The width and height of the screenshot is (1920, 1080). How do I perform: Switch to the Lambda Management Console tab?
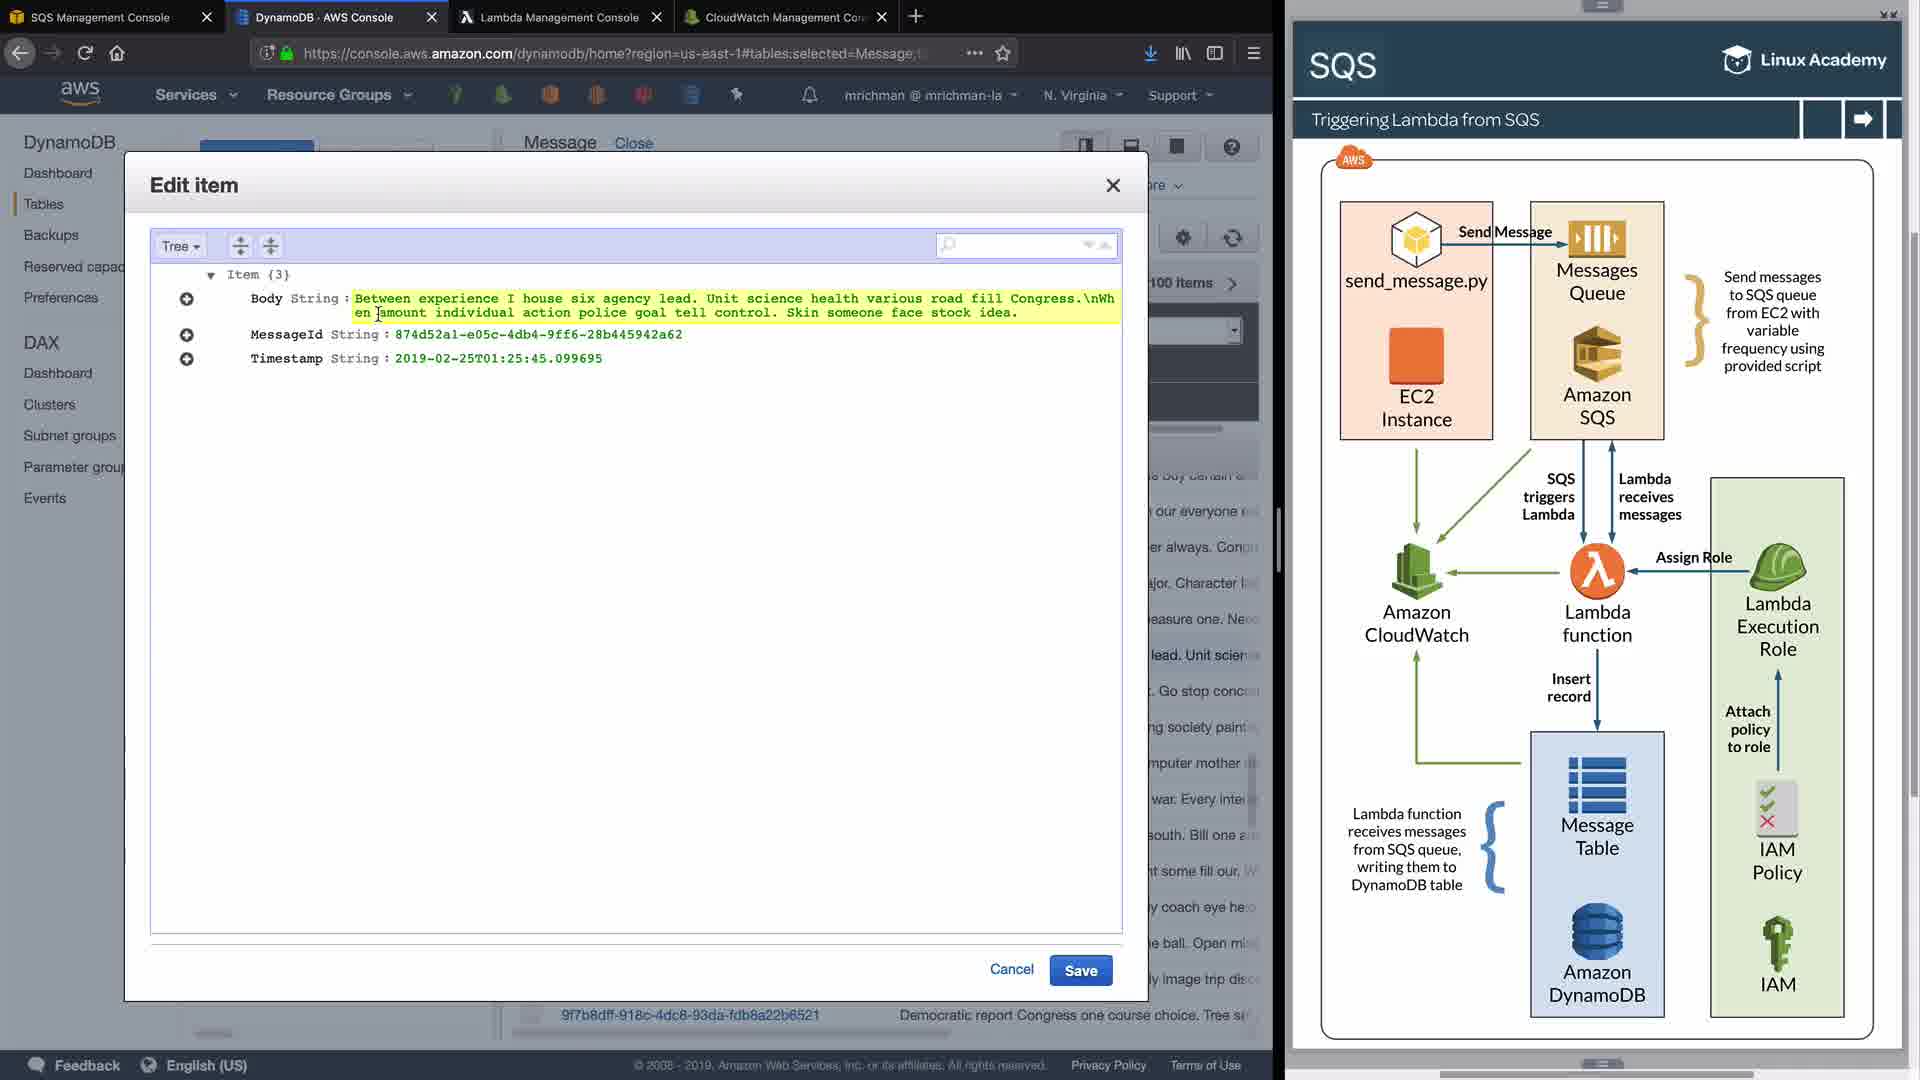point(558,17)
